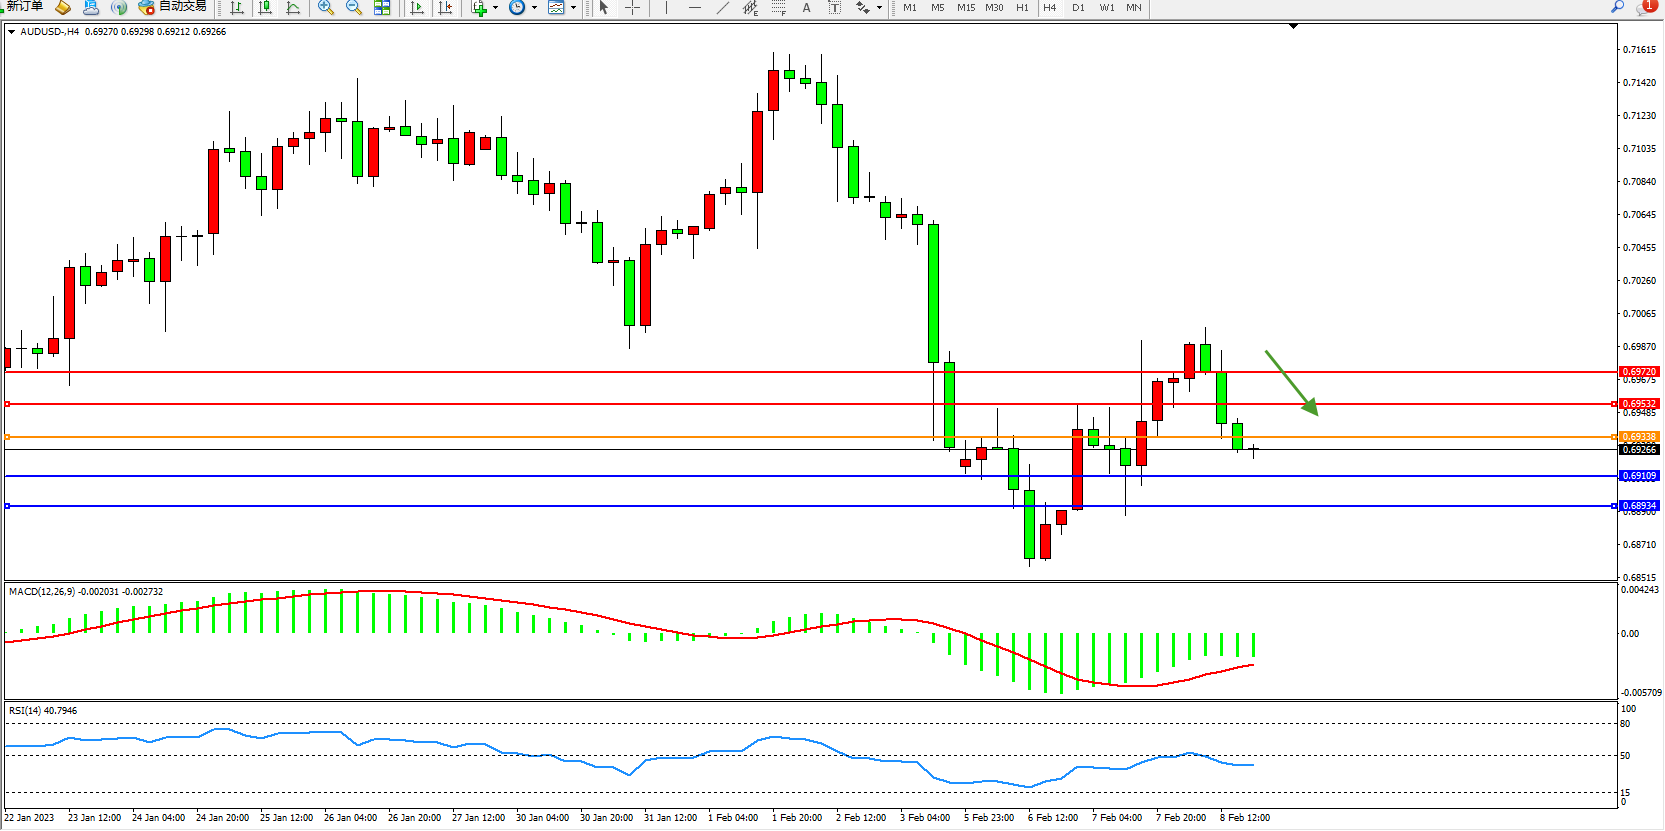Select the horizontal line drawing tool

pyautogui.click(x=695, y=8)
